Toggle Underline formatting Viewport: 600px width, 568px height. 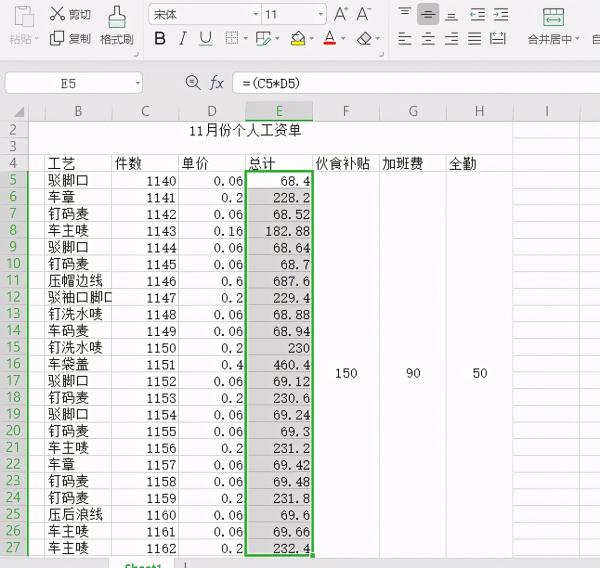coord(206,39)
